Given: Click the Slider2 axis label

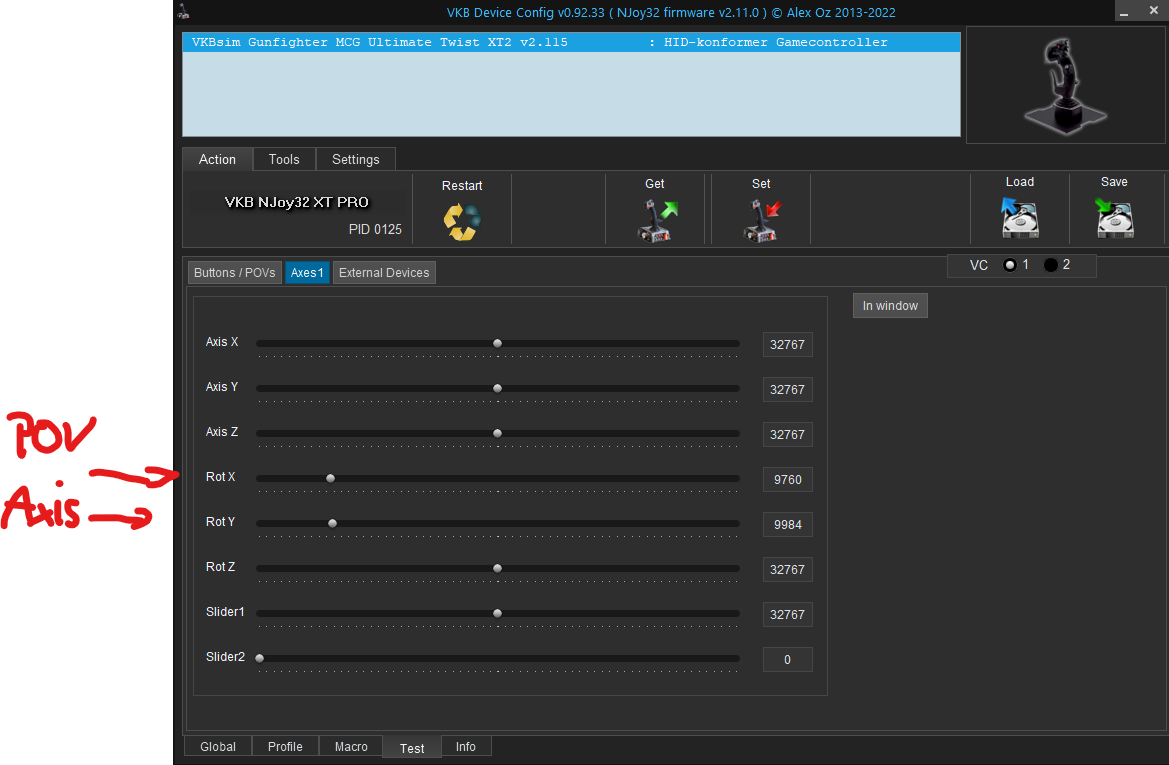Looking at the screenshot, I should point(225,657).
